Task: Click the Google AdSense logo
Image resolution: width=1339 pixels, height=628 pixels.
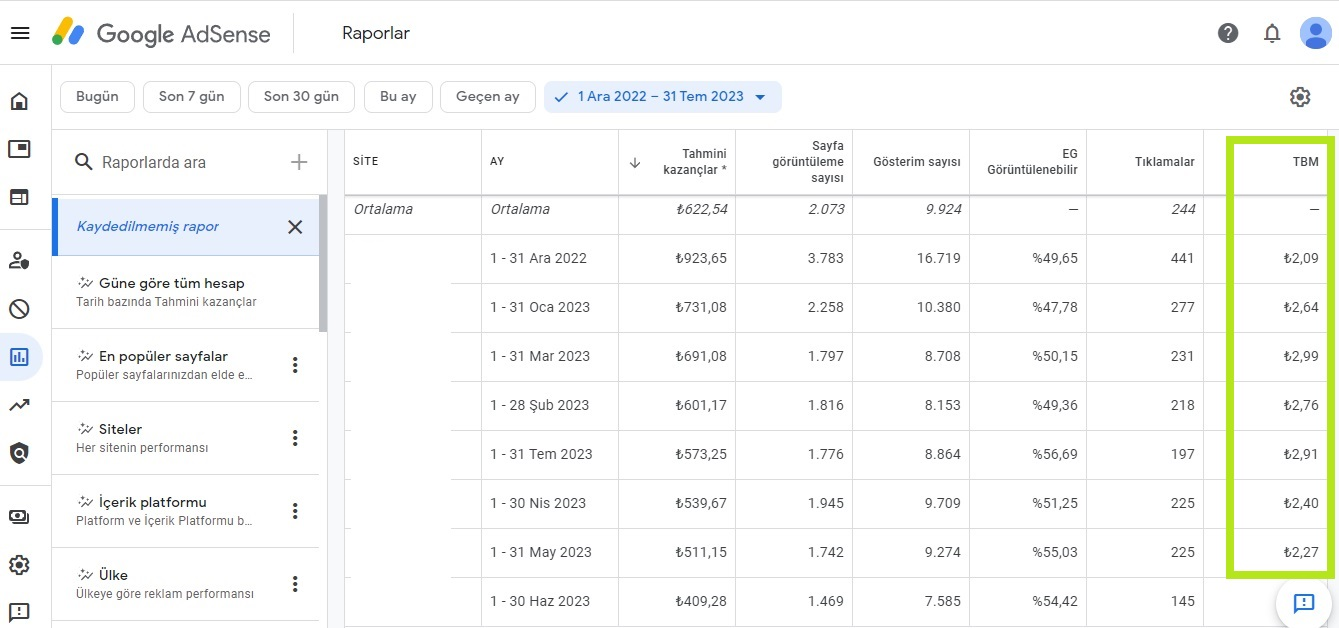Action: point(161,33)
